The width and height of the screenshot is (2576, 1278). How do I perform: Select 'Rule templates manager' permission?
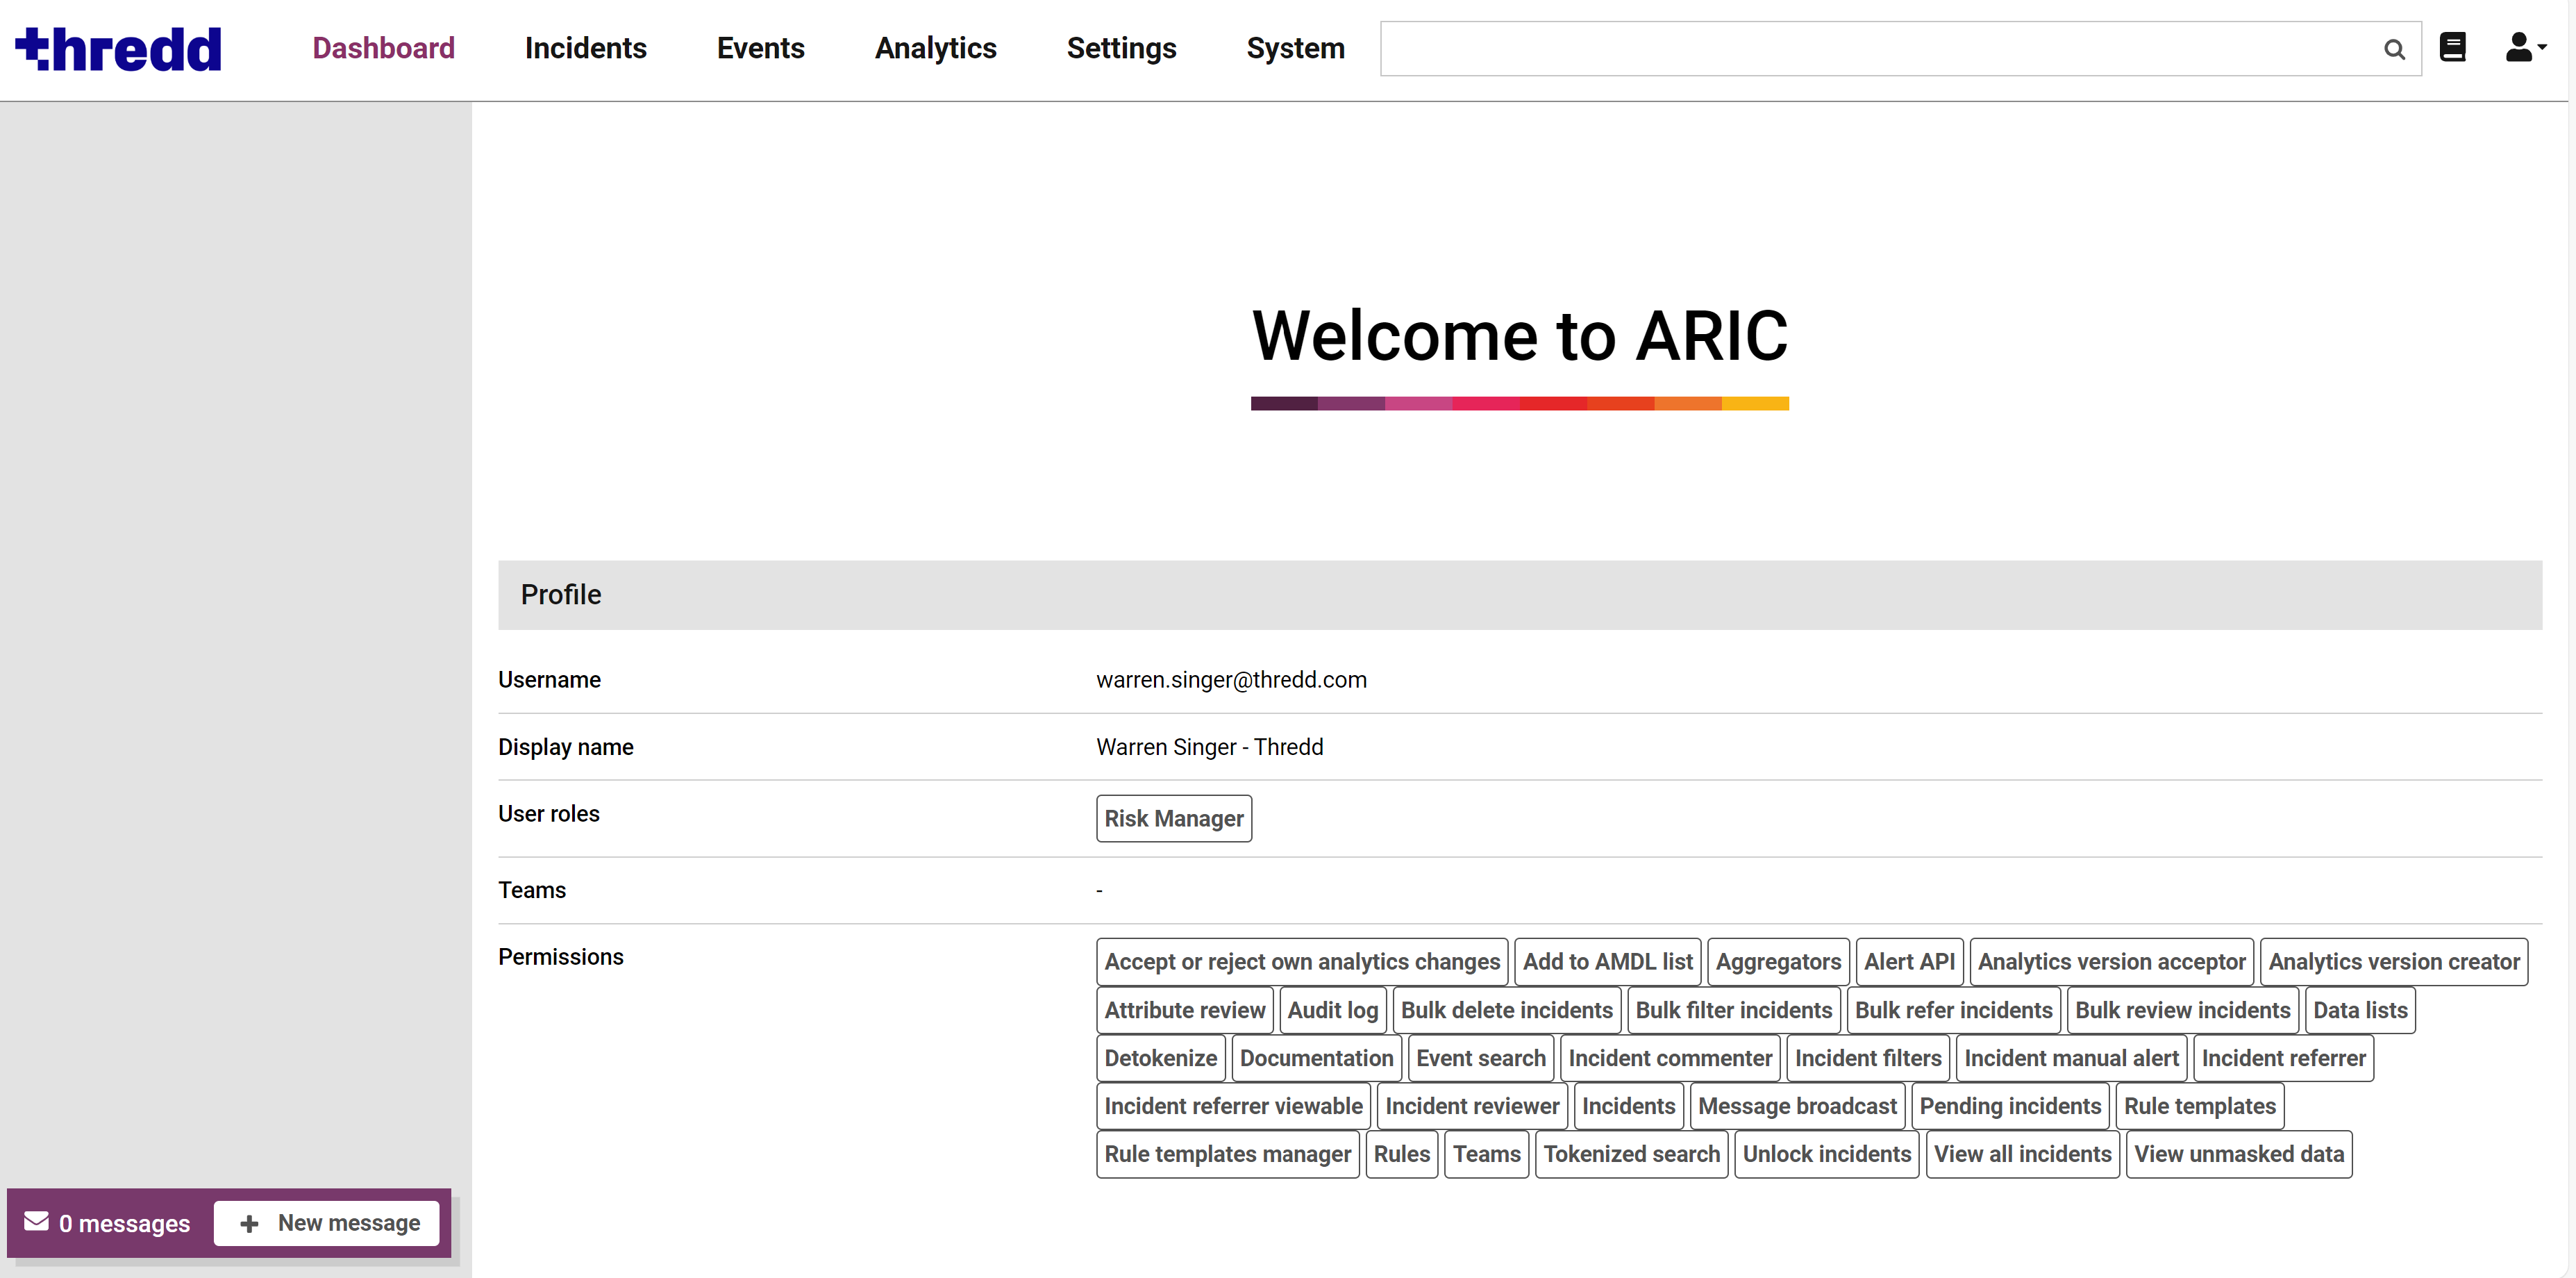[x=1227, y=1154]
